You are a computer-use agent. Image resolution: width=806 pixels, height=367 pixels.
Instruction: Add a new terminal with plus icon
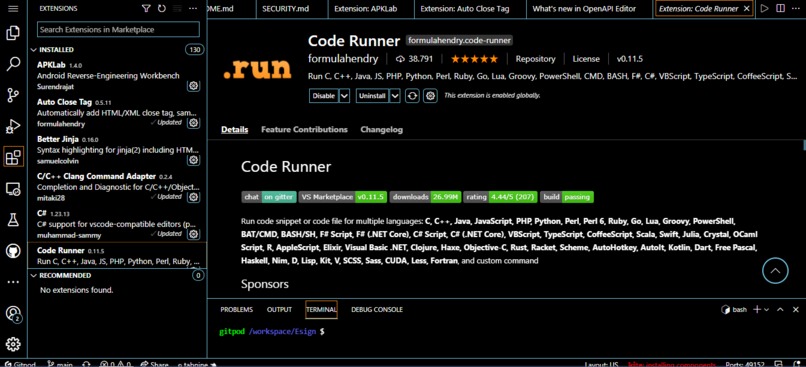coord(757,309)
